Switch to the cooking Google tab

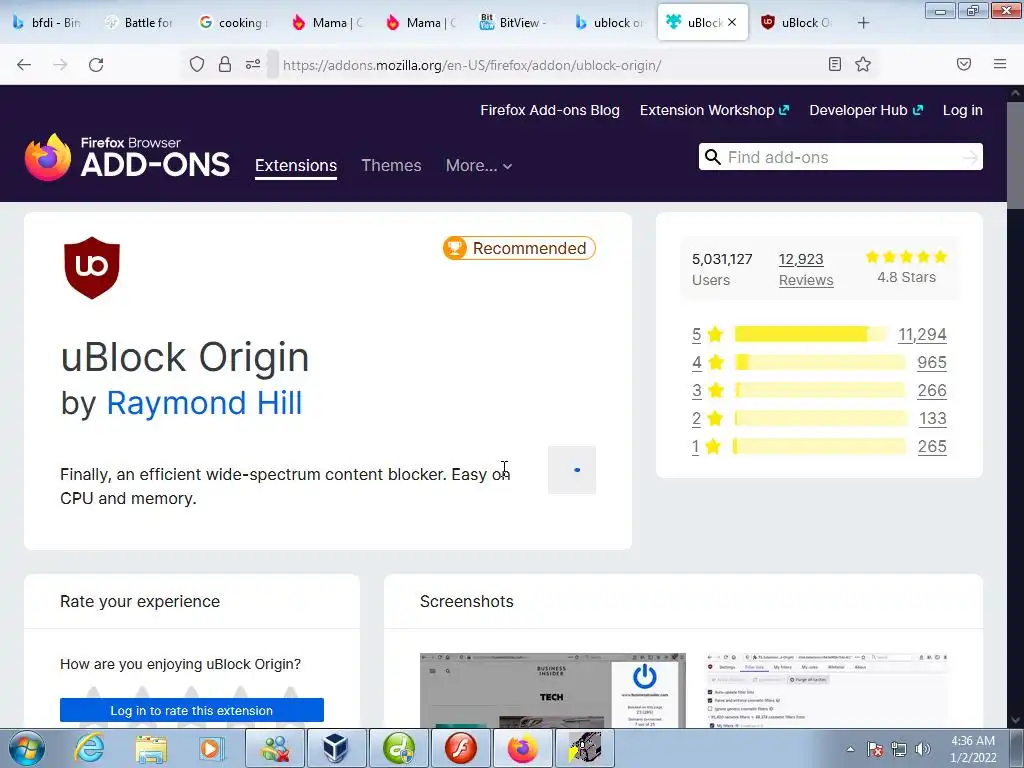tap(235, 23)
